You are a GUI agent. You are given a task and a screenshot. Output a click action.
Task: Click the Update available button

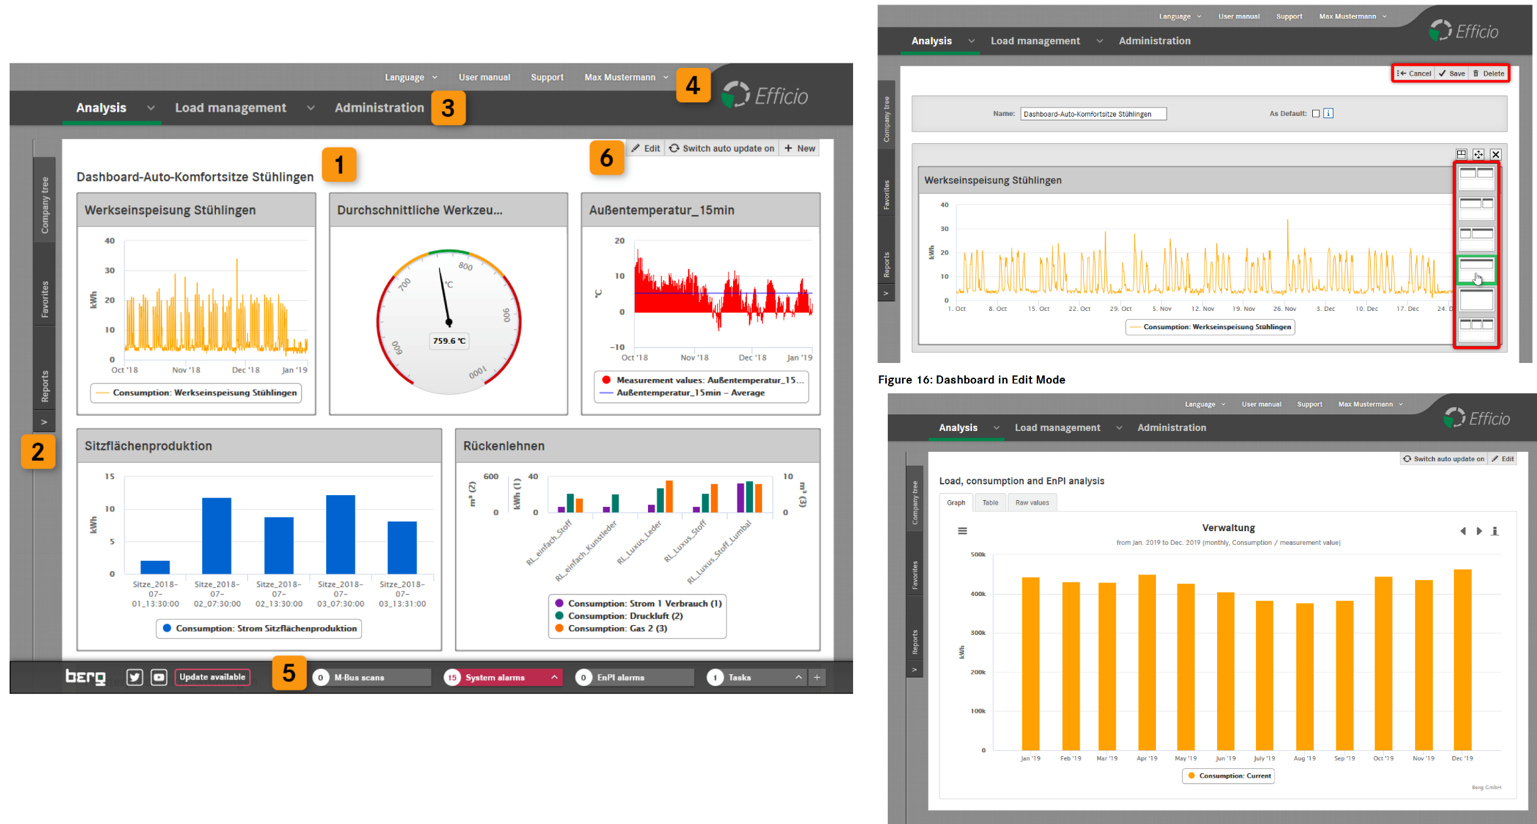(212, 677)
